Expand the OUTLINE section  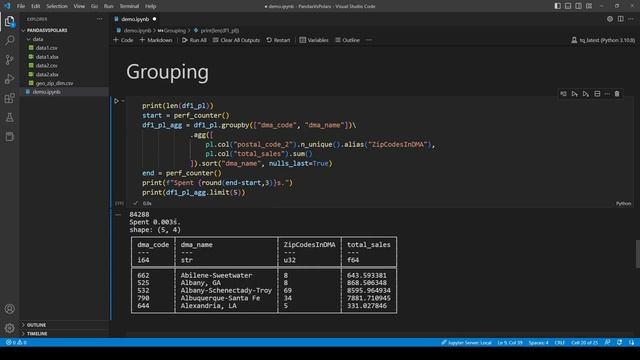click(x=36, y=325)
